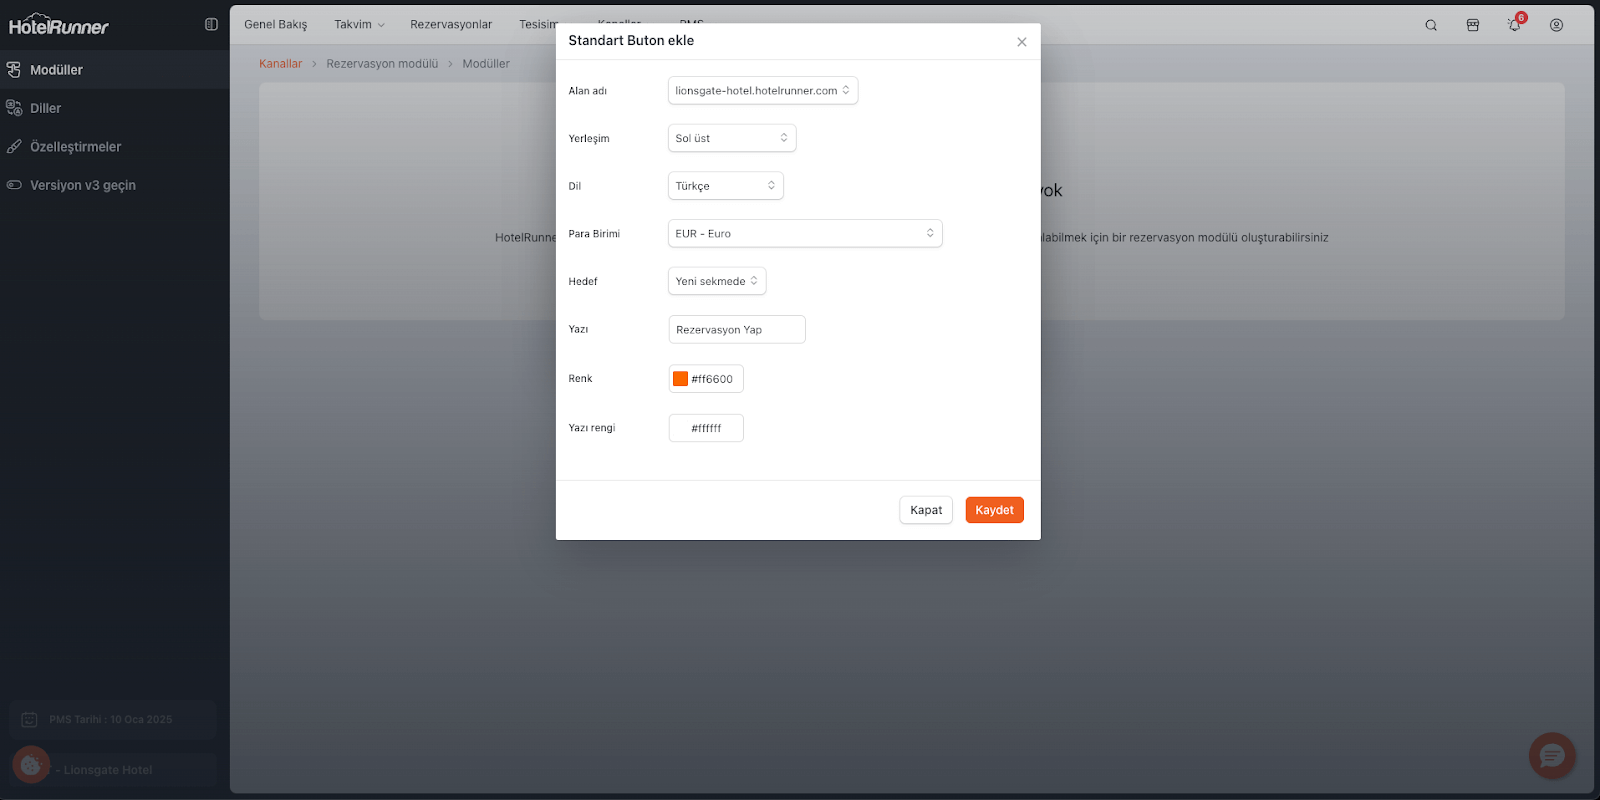
Task: Go to the Rezervasyonlar tab
Action: (451, 25)
